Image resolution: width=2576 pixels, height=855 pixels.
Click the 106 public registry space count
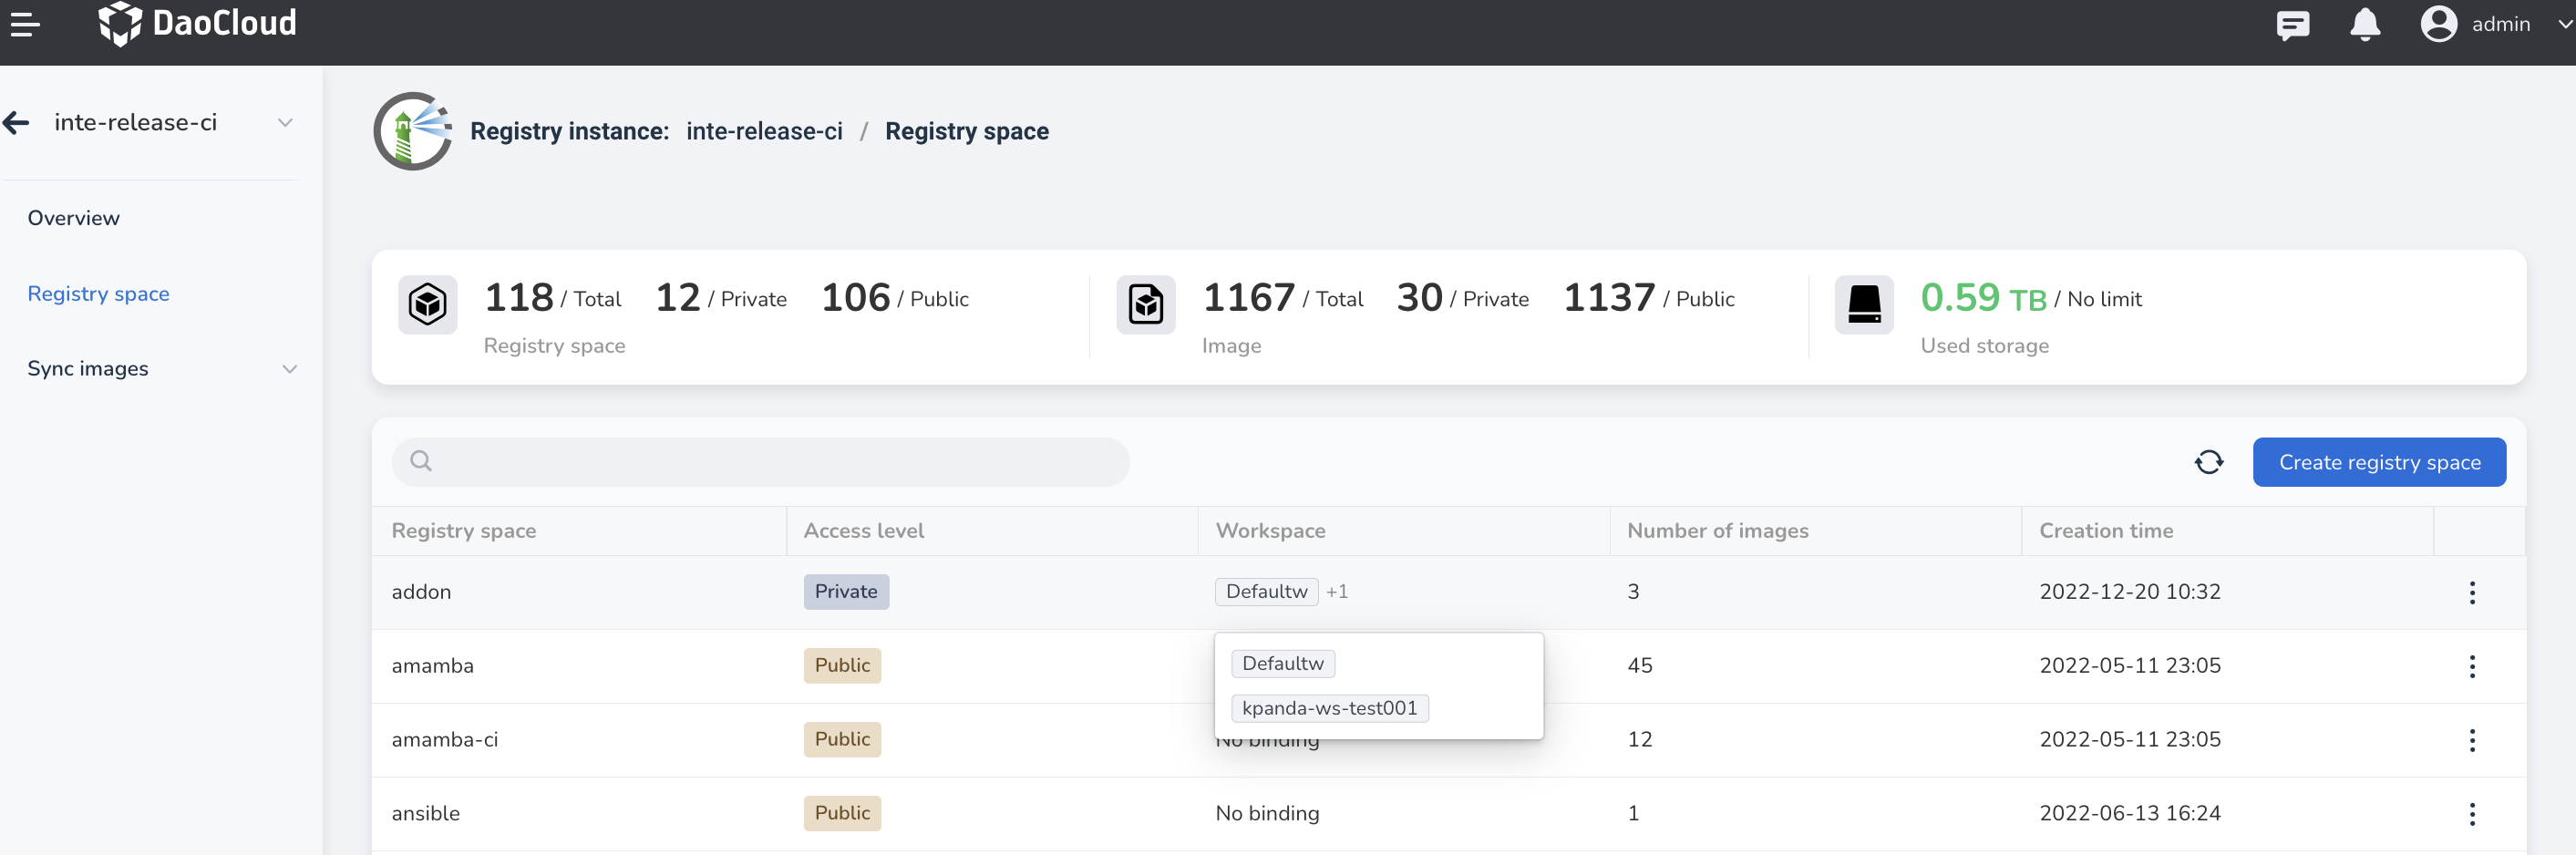856,297
